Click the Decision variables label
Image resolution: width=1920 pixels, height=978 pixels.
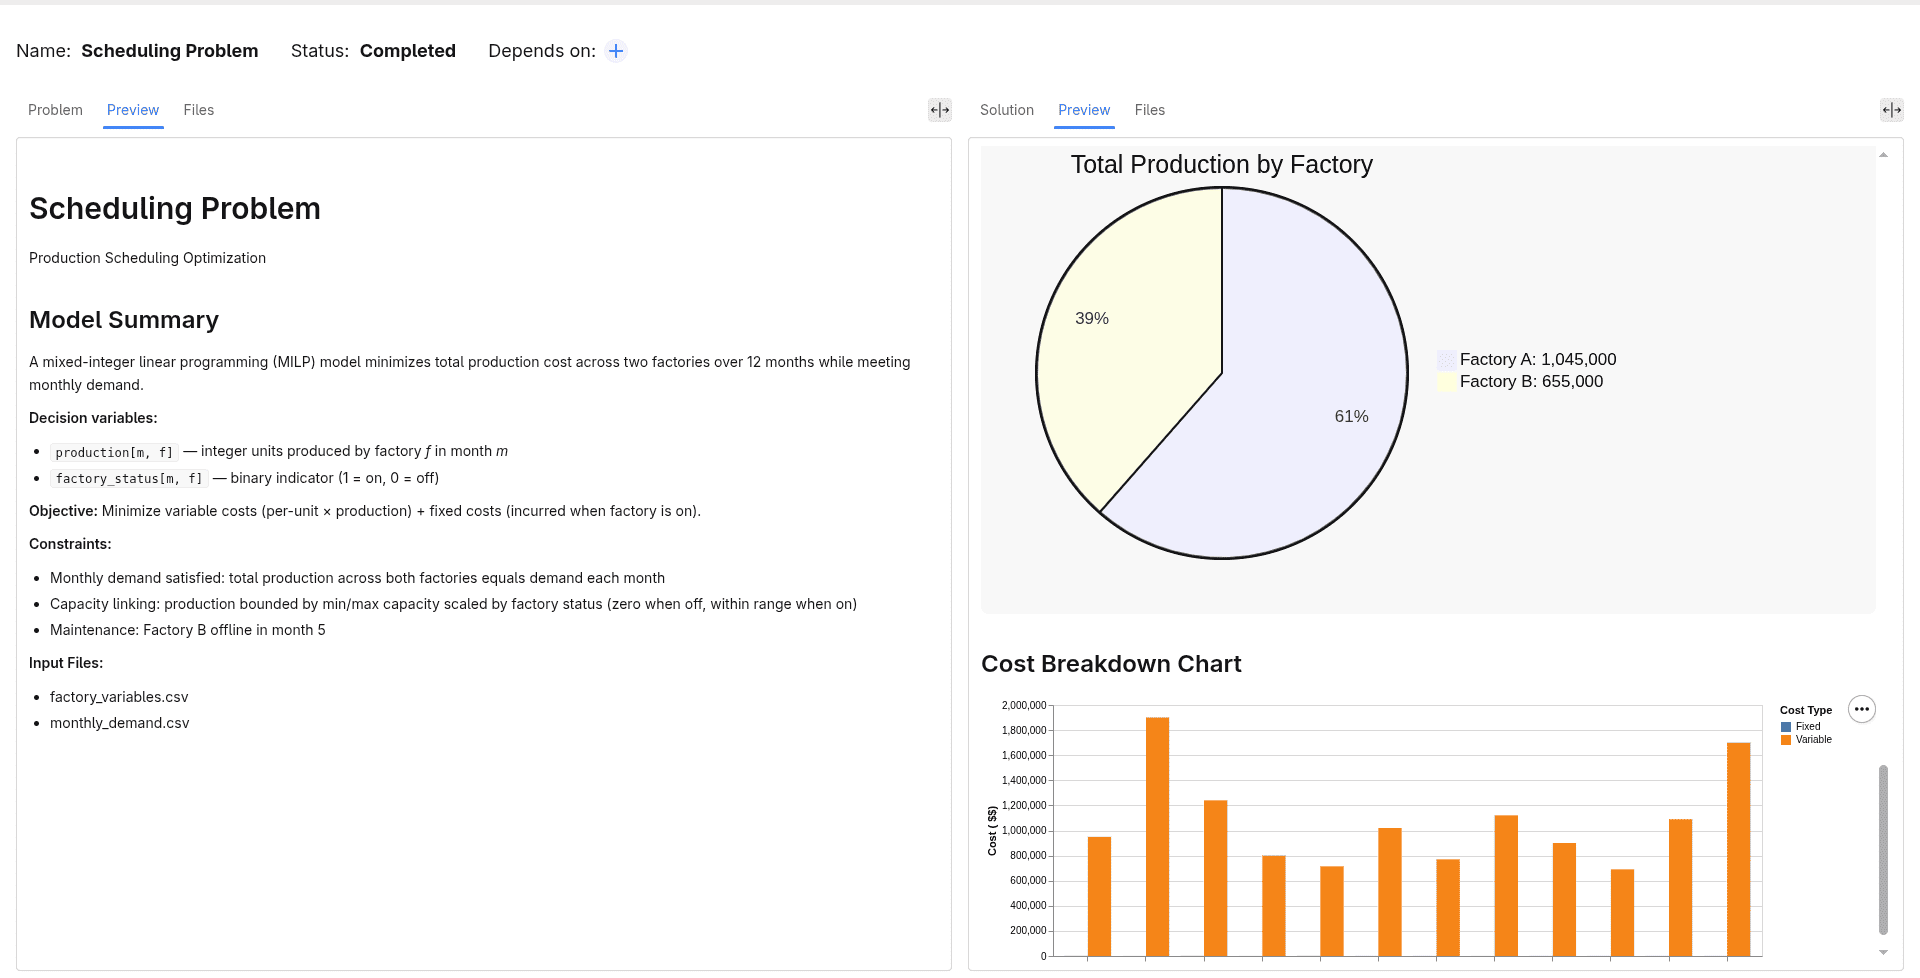coord(93,418)
